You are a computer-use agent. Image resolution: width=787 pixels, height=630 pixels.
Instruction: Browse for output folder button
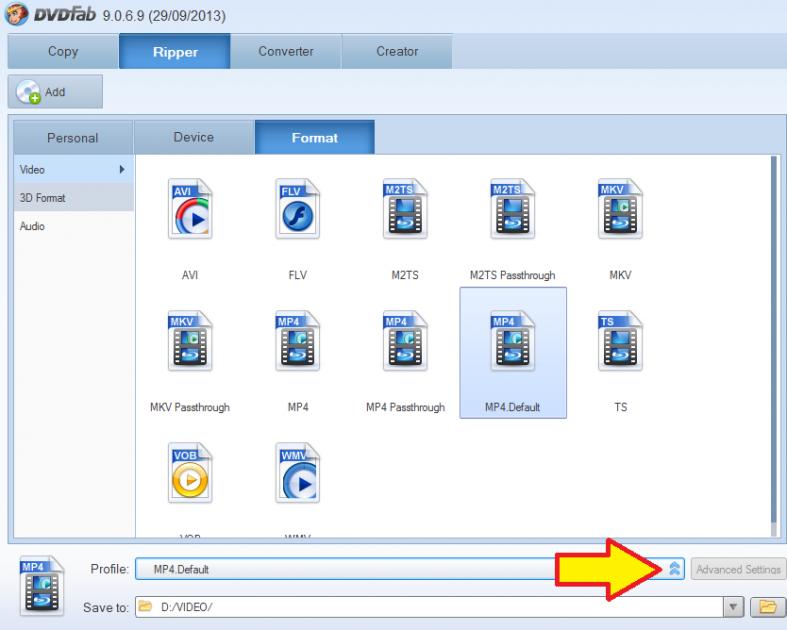(x=767, y=607)
